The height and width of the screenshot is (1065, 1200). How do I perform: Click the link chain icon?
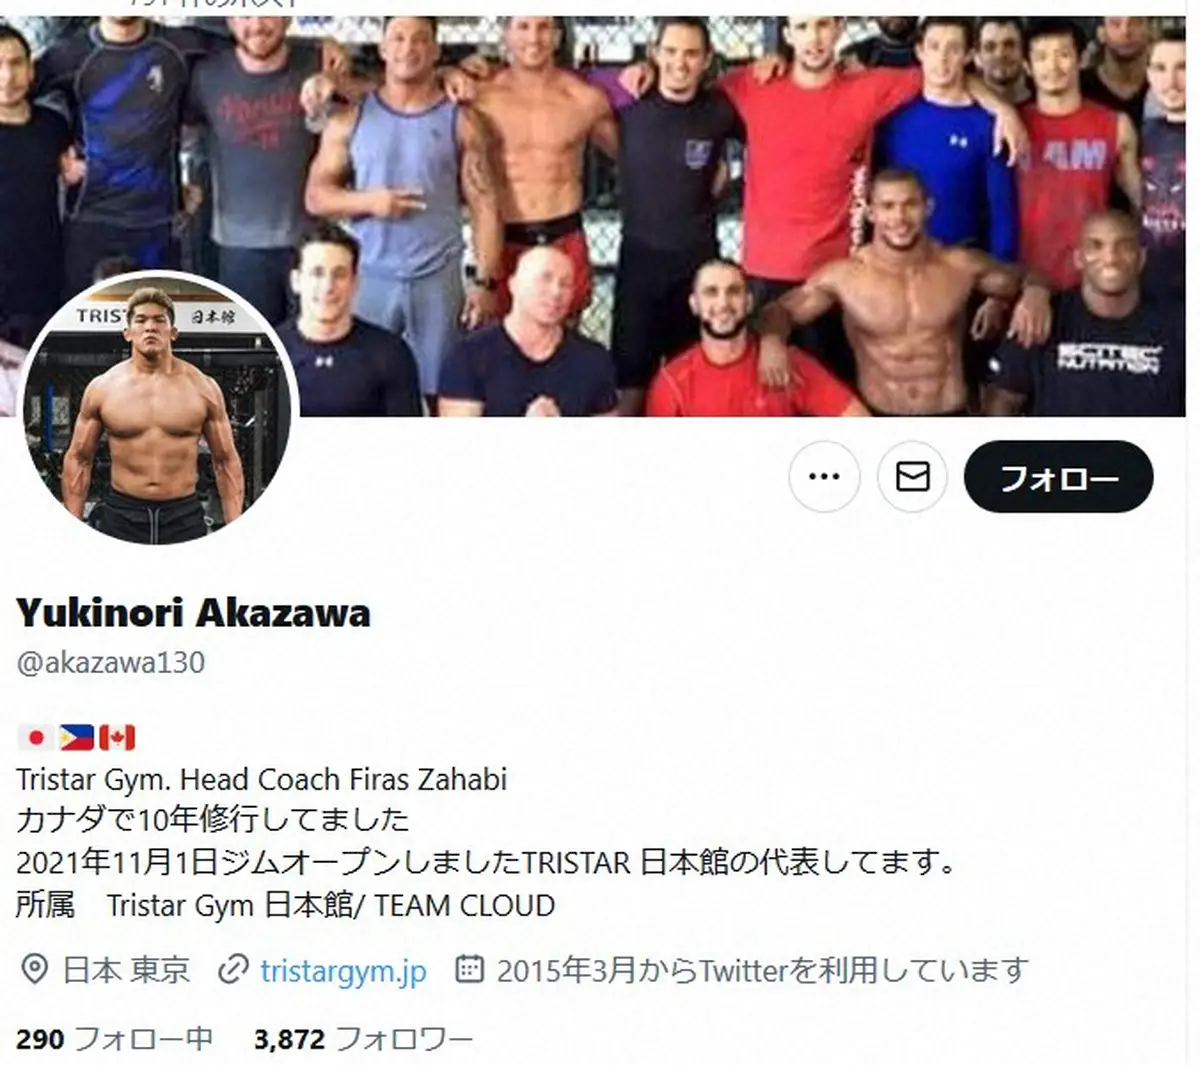point(233,969)
